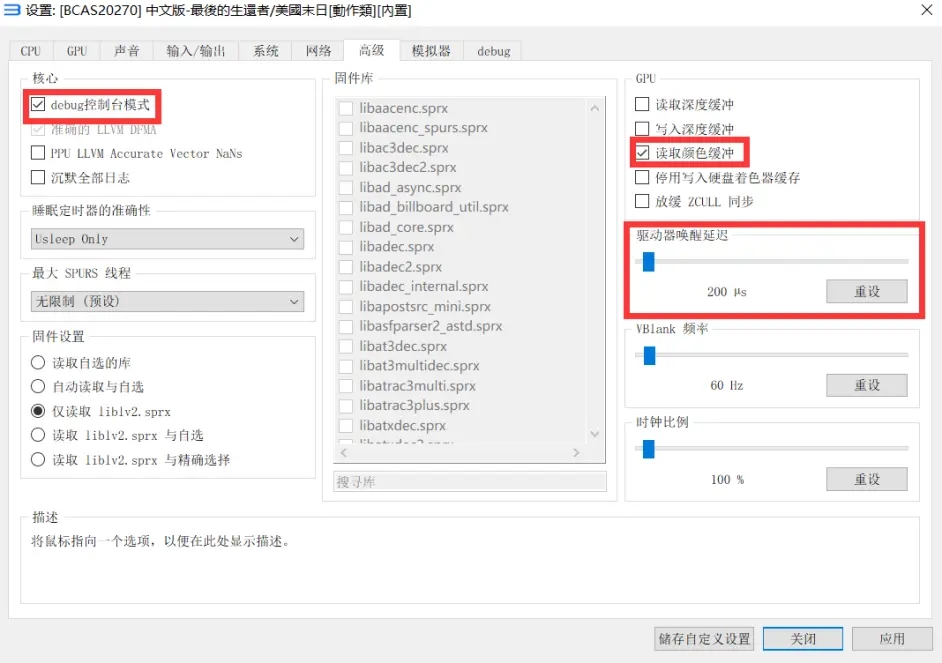Open the 模拟器 tab
Viewport: 942px width, 663px height.
click(x=431, y=50)
